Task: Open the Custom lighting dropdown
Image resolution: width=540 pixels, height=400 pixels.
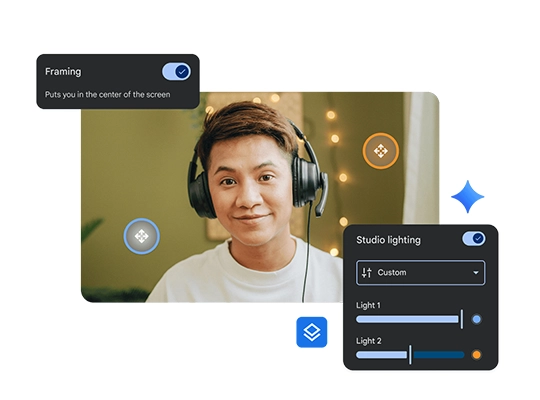Action: (x=420, y=273)
